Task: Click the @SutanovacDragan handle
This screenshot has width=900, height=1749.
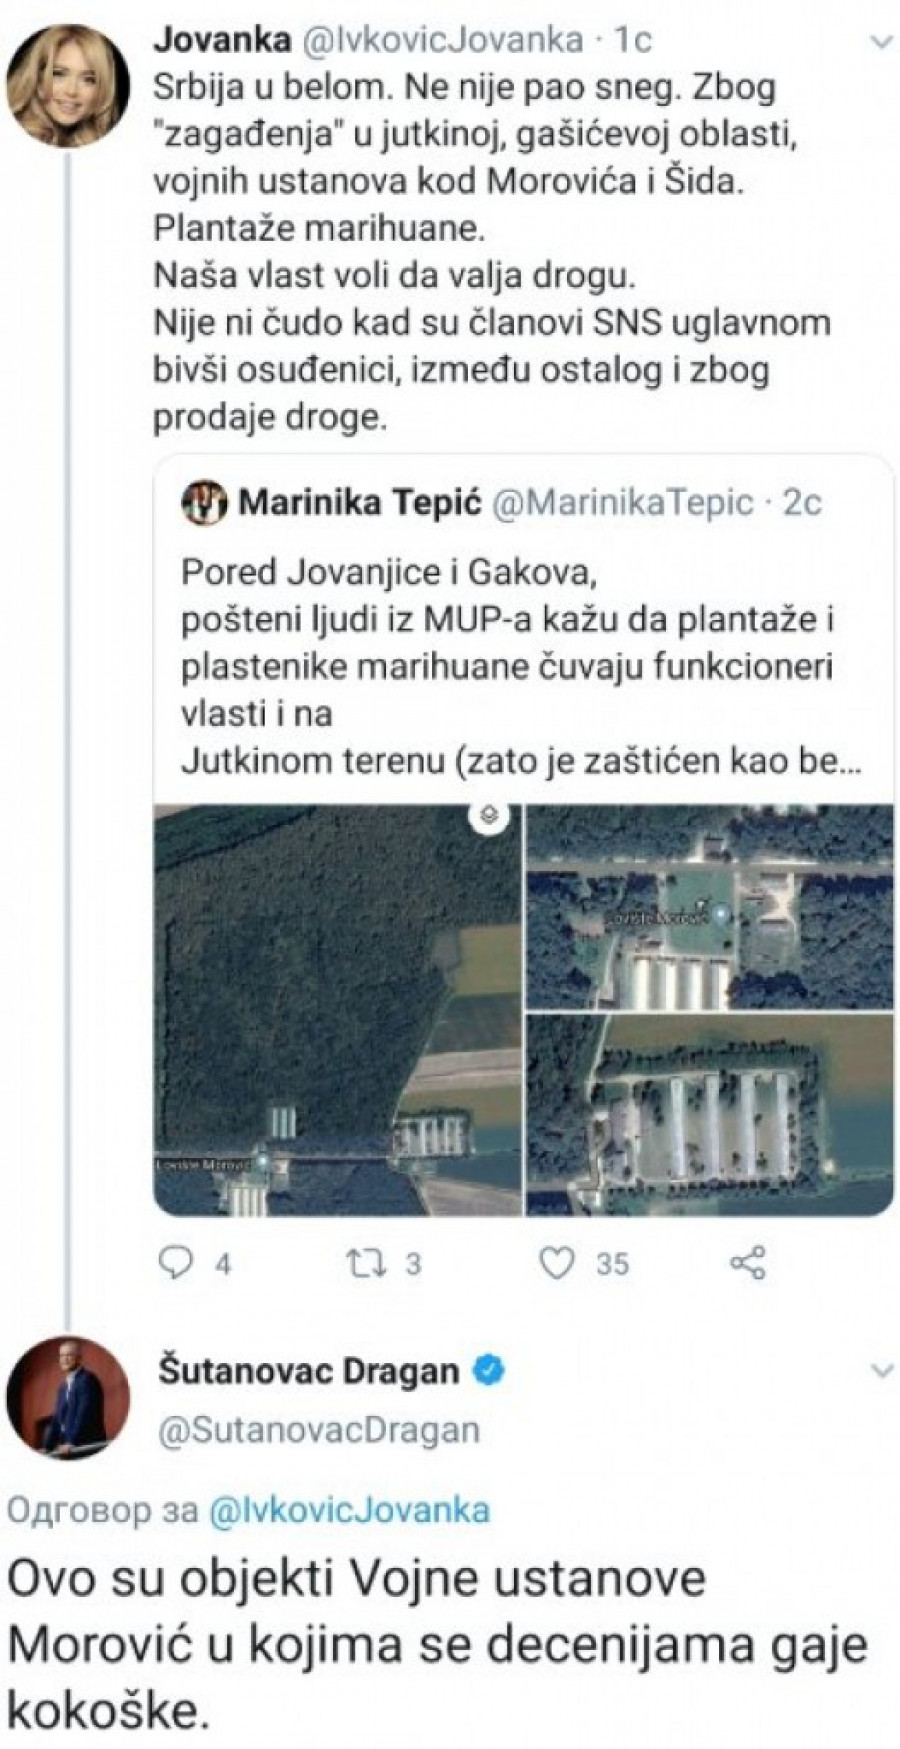Action: (x=318, y=1429)
